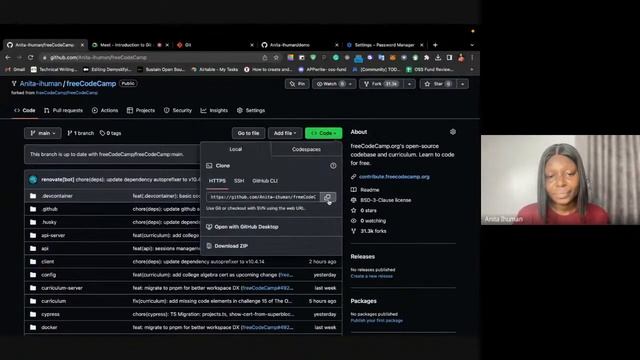Select the HTTPS clone option
640x360 pixels.
(x=217, y=181)
